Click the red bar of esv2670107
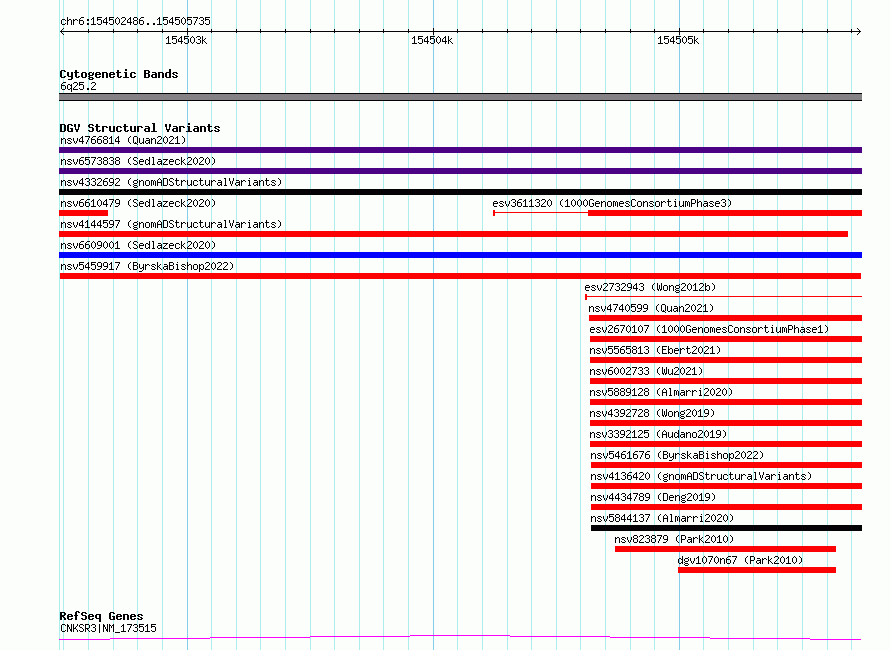 click(725, 339)
